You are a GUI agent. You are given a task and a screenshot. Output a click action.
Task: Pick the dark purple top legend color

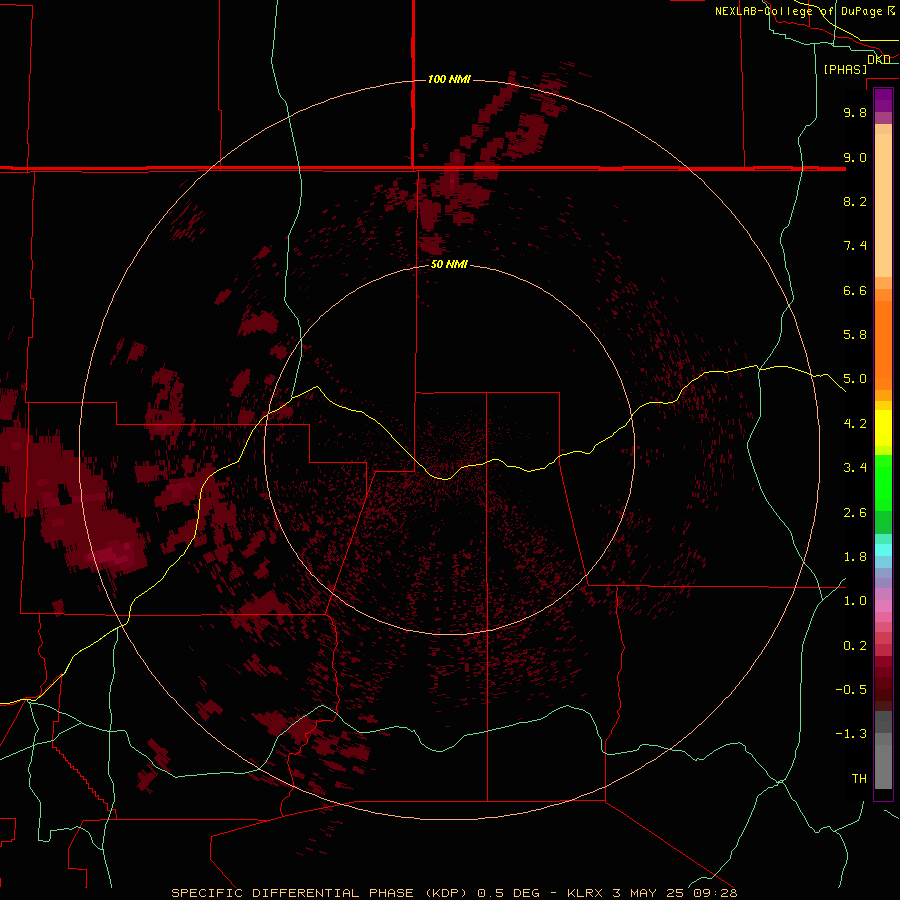click(883, 96)
